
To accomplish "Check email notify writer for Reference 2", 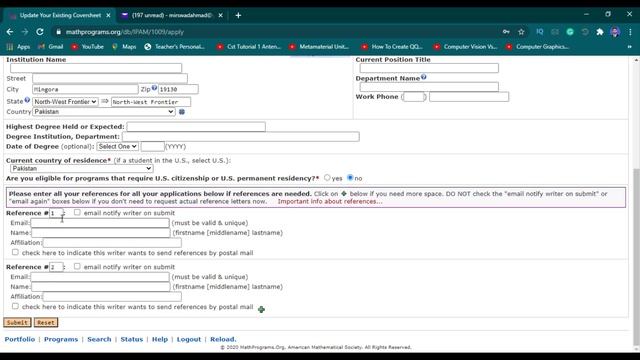I will (77, 266).
